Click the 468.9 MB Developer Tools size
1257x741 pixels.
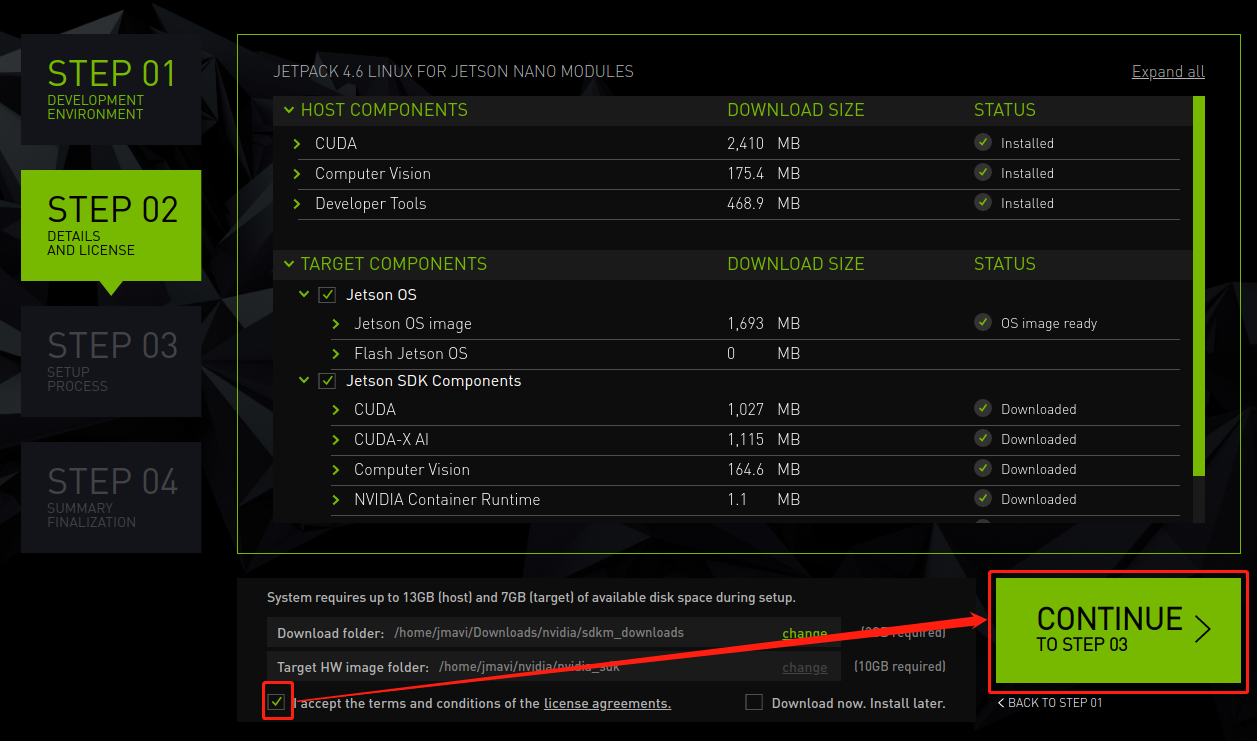pyautogui.click(x=763, y=203)
